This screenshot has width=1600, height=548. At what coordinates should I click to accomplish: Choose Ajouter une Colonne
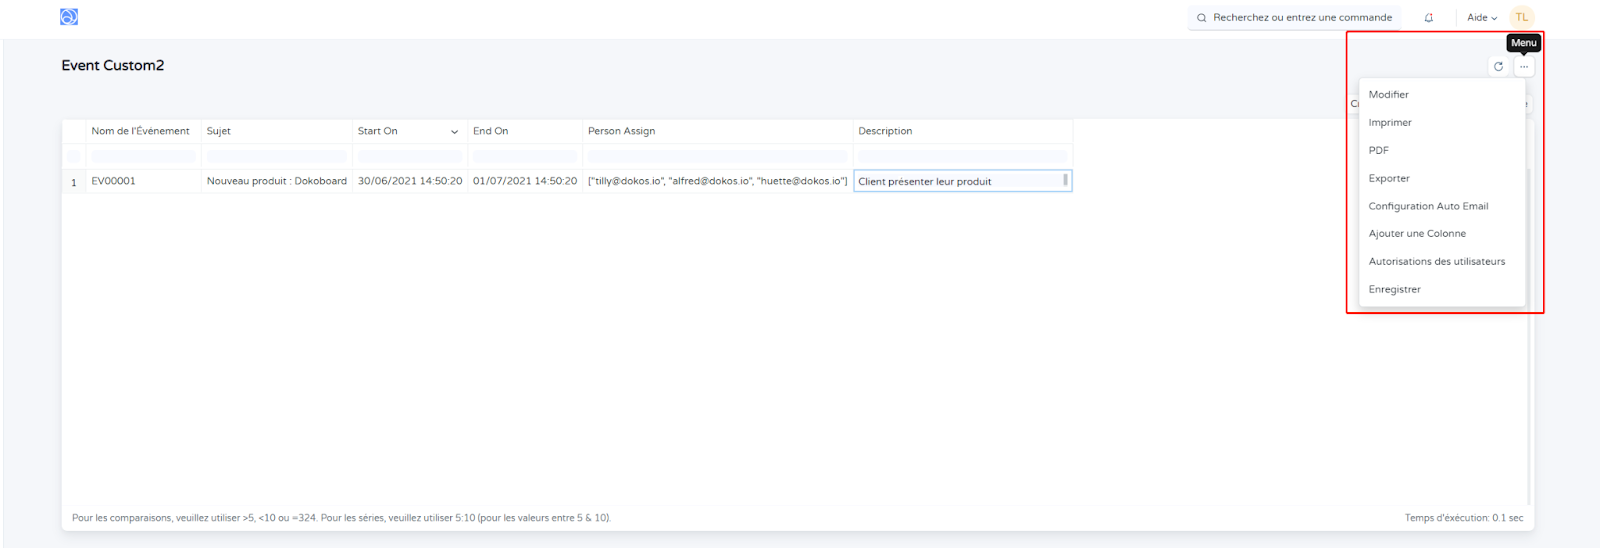tap(1417, 234)
